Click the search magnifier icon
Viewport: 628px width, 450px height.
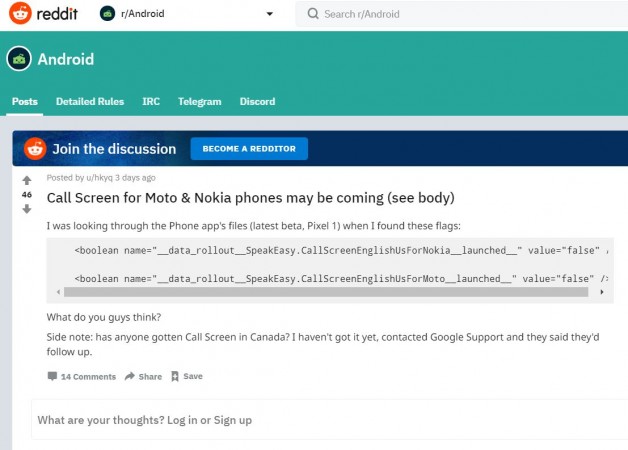tap(313, 14)
